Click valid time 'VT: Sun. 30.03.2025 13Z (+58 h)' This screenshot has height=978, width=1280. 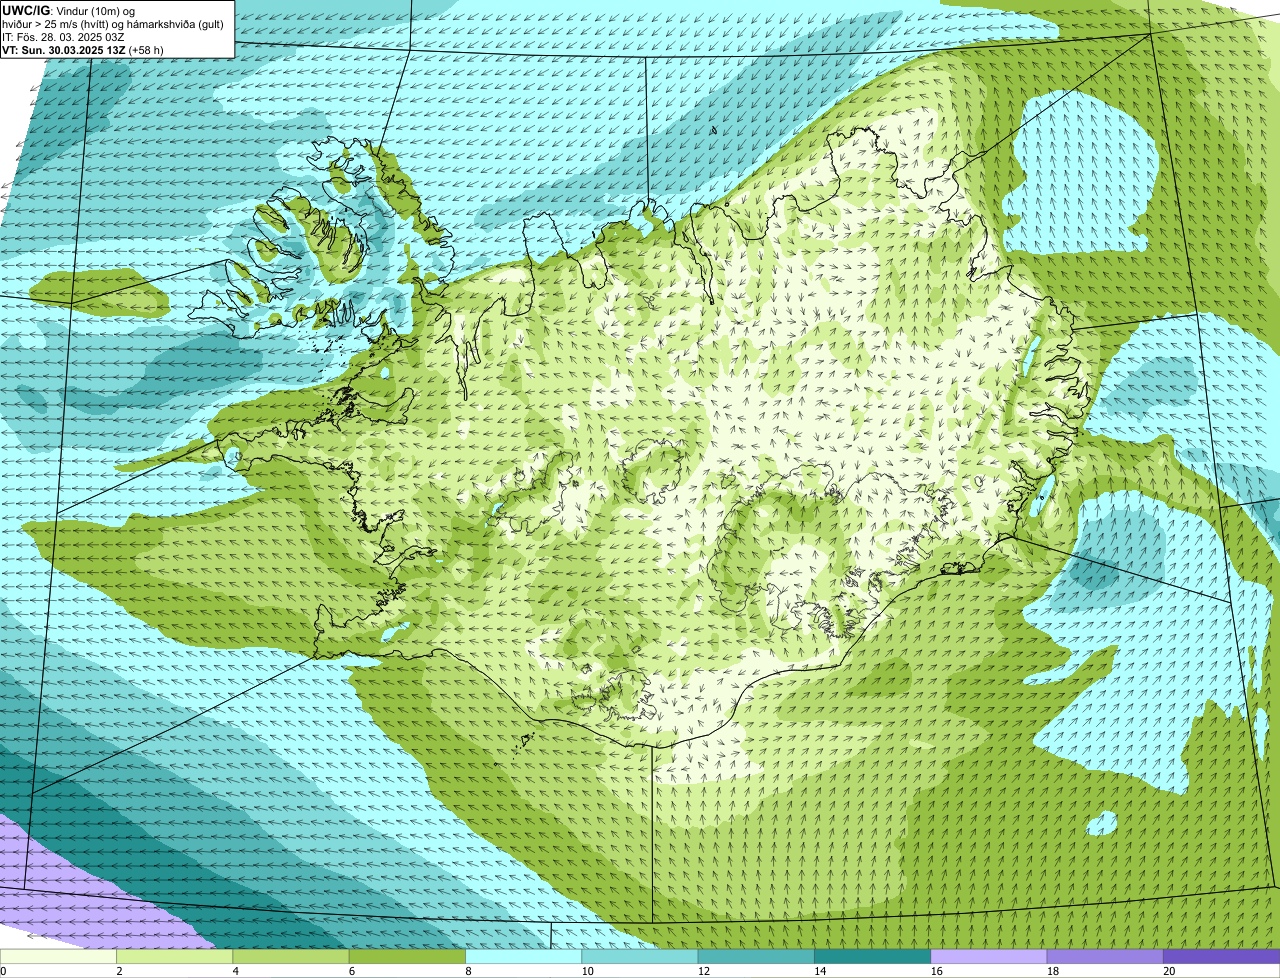pos(83,49)
